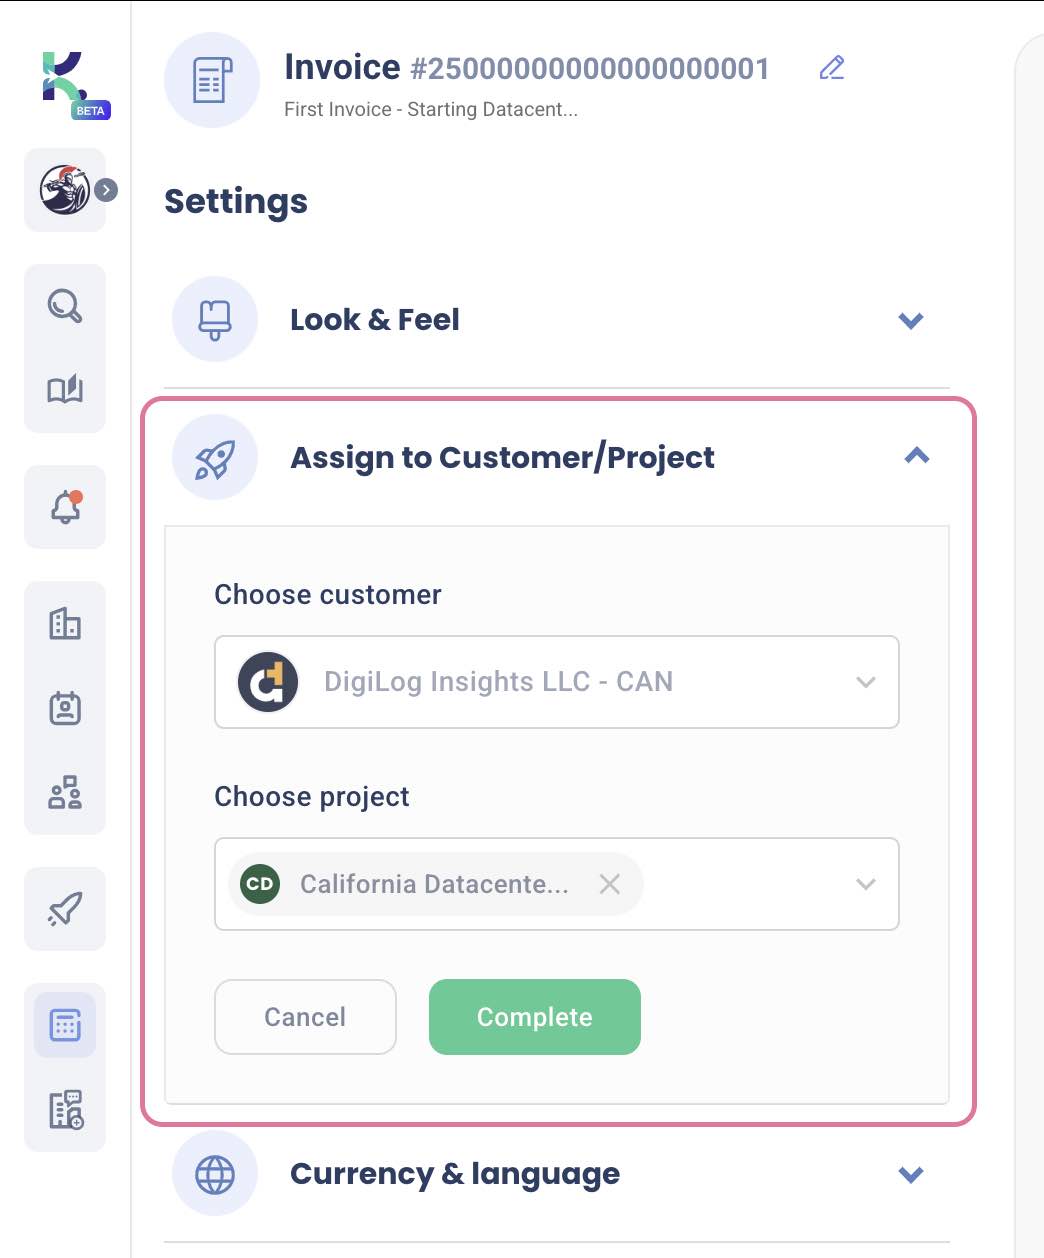Click the Complete button
The width and height of the screenshot is (1044, 1258).
[x=534, y=1017]
